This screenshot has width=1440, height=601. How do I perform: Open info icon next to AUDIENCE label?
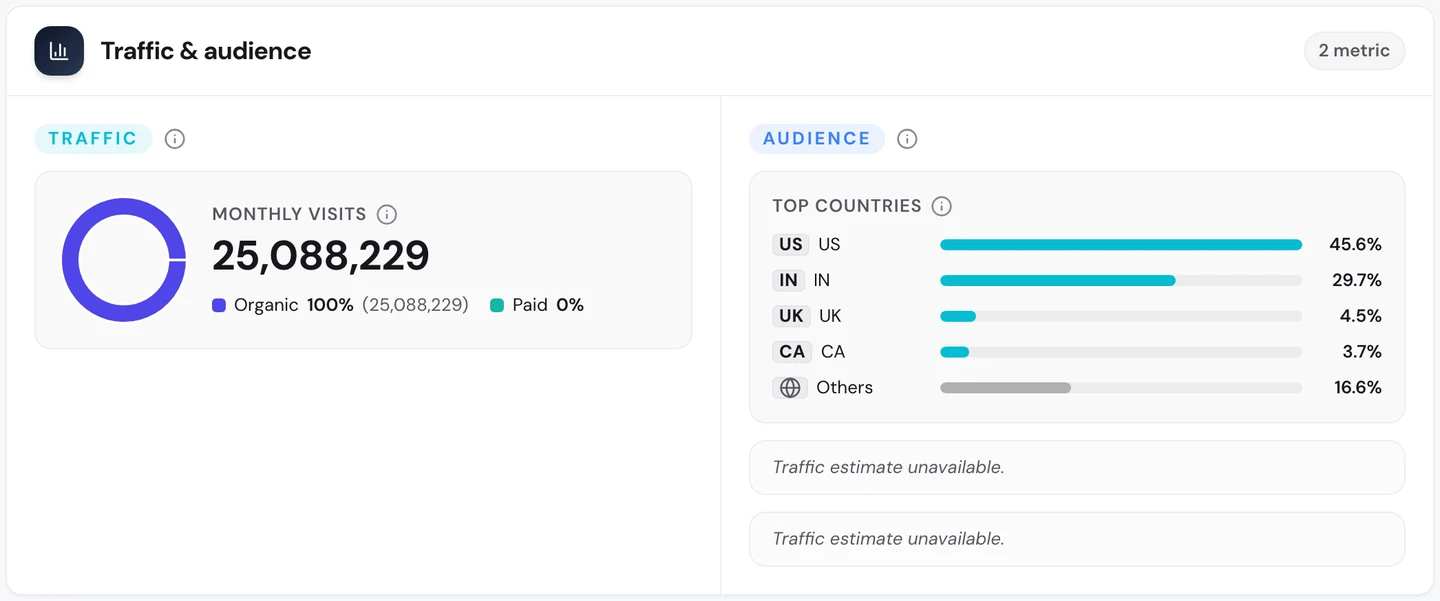[907, 139]
